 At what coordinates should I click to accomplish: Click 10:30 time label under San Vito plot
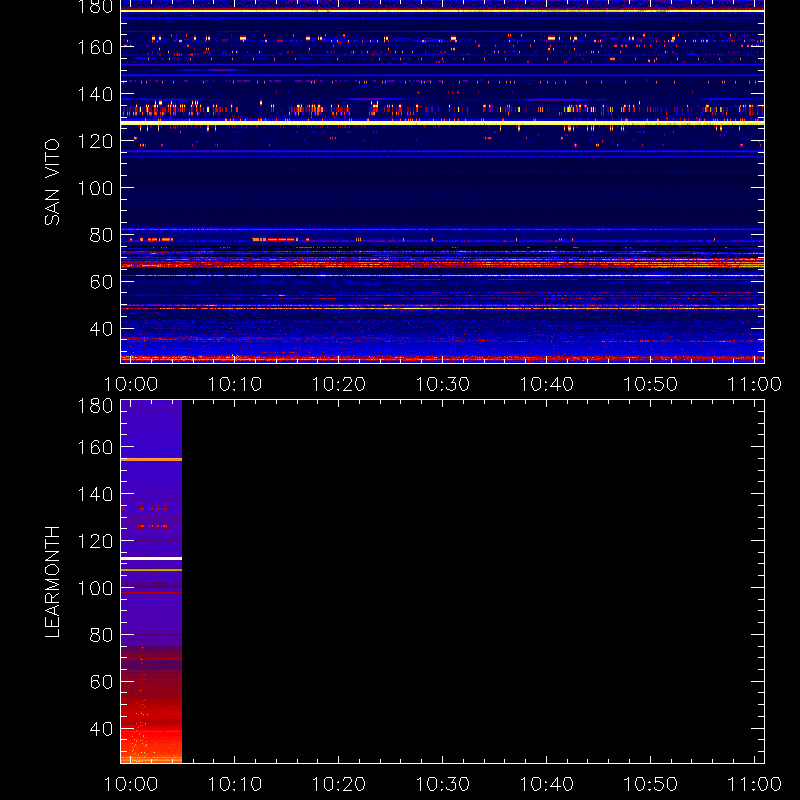pos(442,384)
